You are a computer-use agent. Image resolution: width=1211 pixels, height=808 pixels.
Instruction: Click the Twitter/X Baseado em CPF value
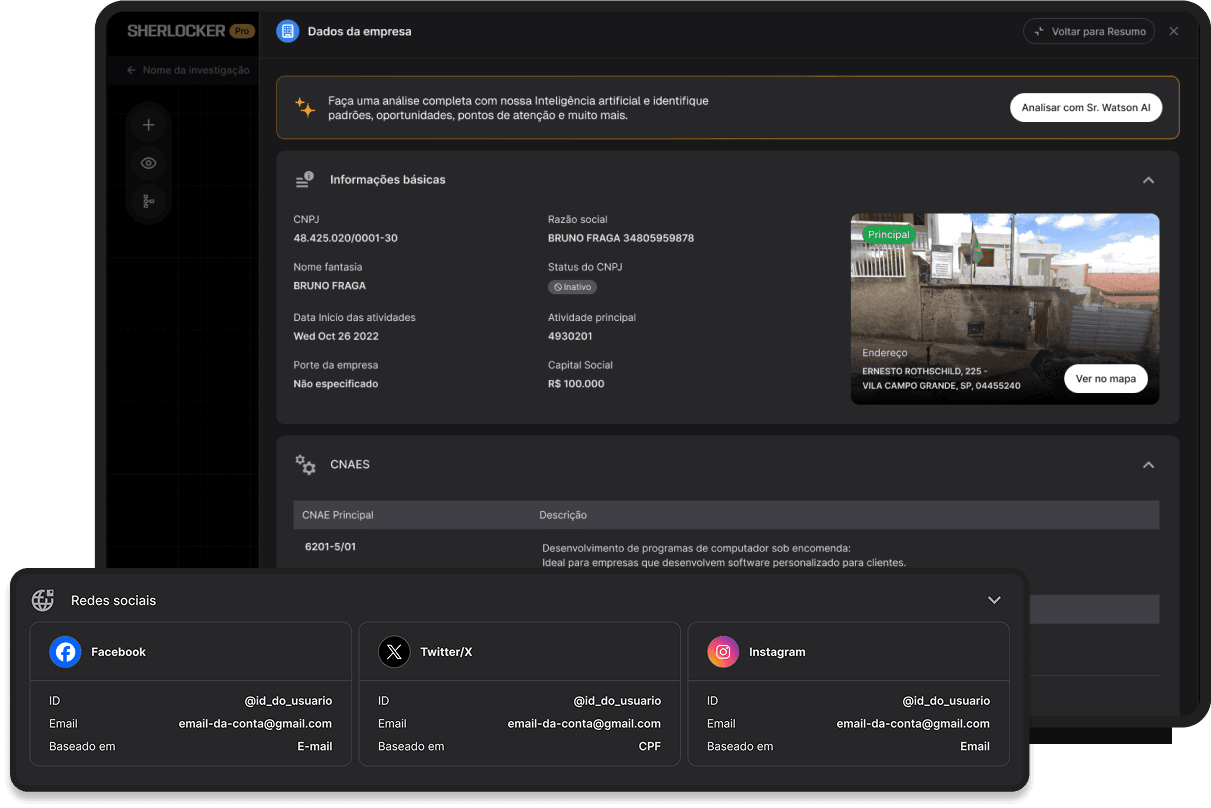pyautogui.click(x=650, y=747)
